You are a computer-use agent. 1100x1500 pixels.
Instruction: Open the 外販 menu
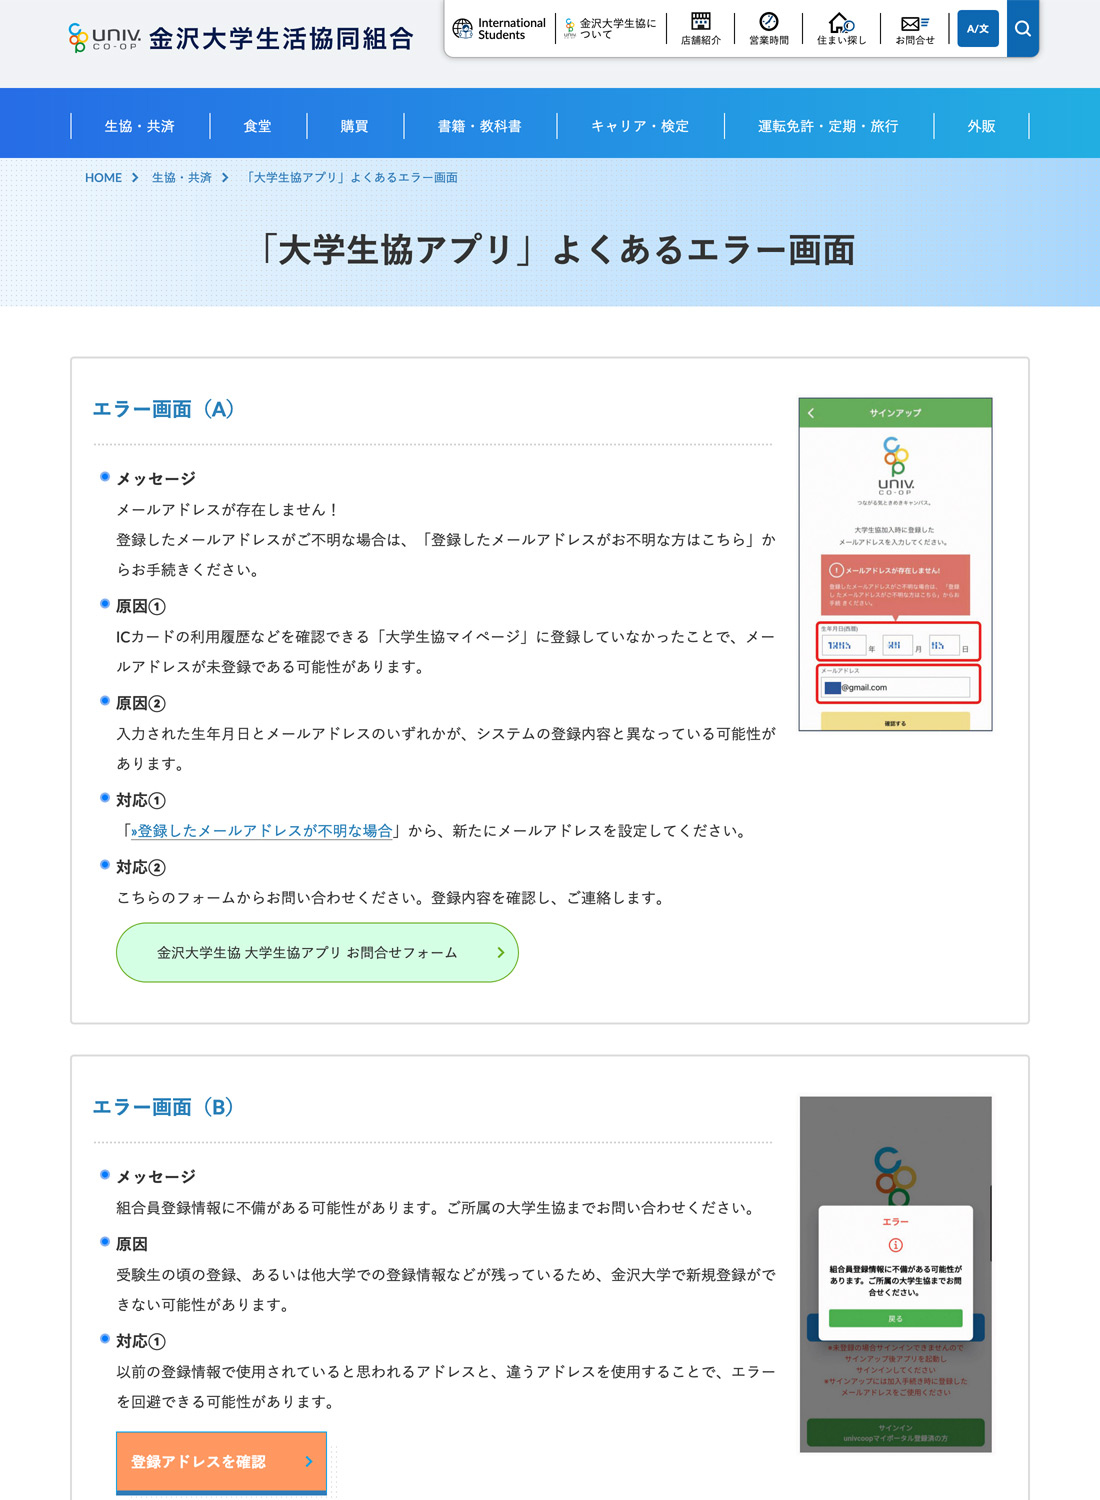pyautogui.click(x=982, y=126)
